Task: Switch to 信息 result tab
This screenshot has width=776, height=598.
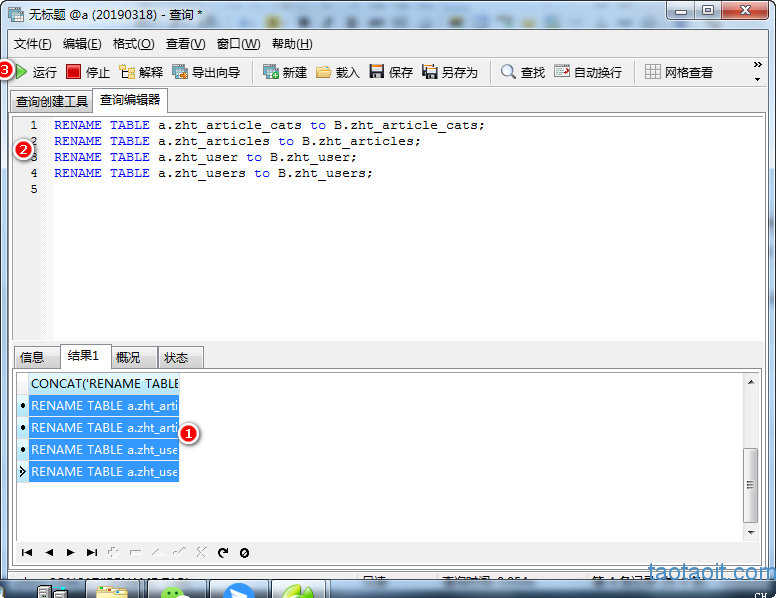Action: tap(32, 357)
